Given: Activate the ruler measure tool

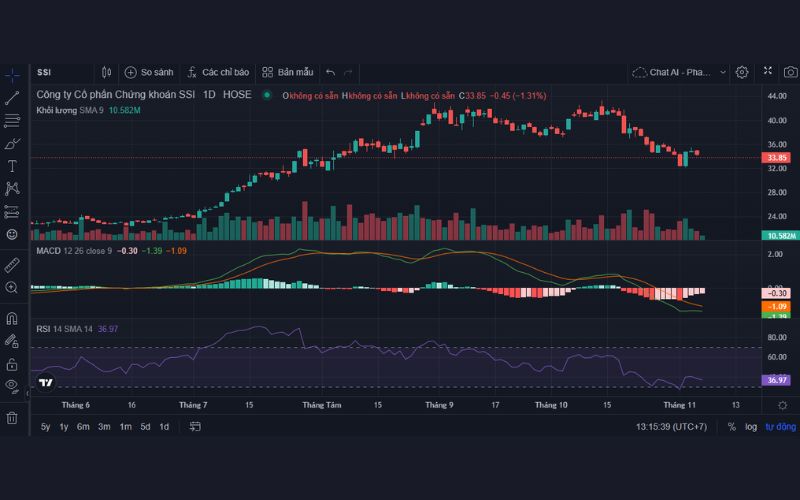Looking at the screenshot, I should tap(13, 264).
